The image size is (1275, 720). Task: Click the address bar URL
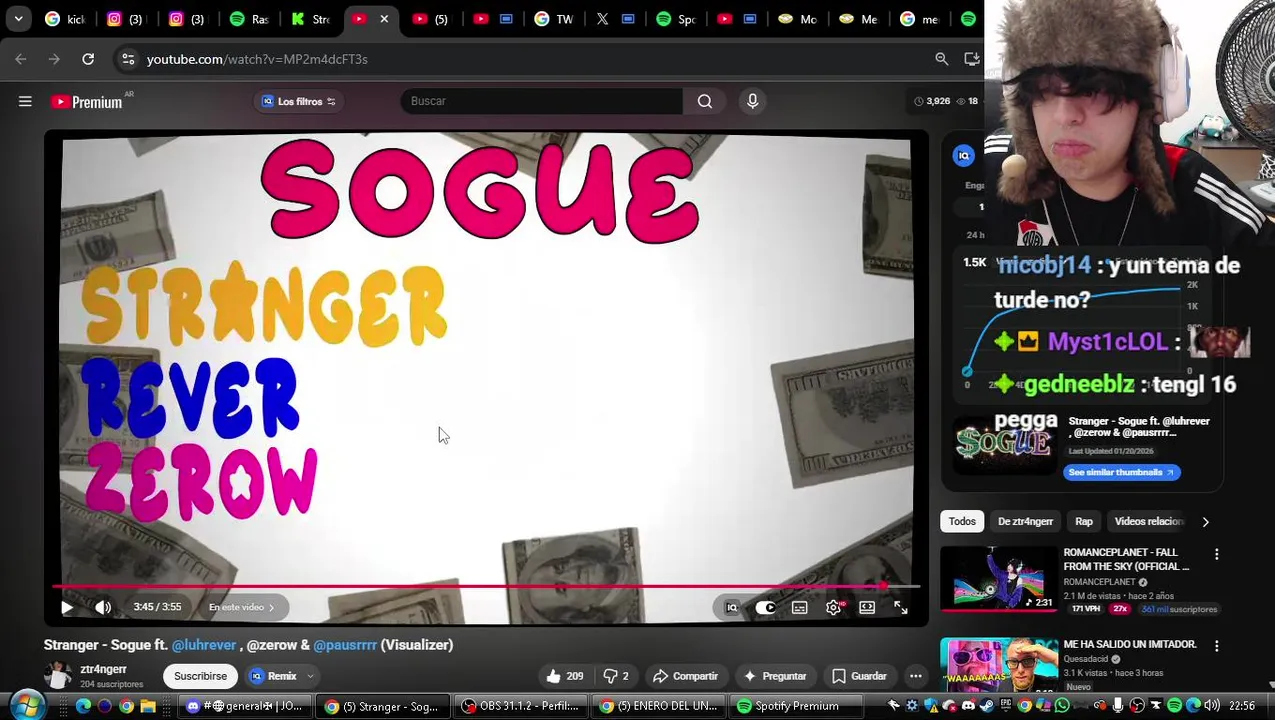(257, 59)
